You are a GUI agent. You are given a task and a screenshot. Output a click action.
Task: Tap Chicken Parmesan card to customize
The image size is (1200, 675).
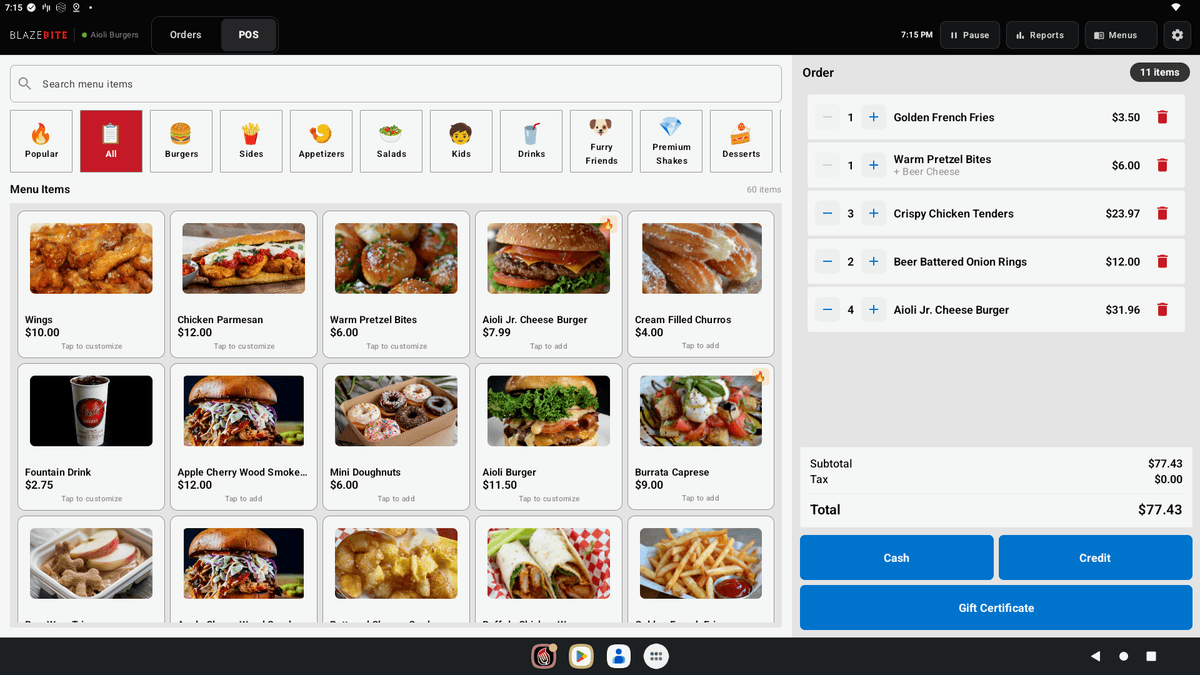(244, 284)
